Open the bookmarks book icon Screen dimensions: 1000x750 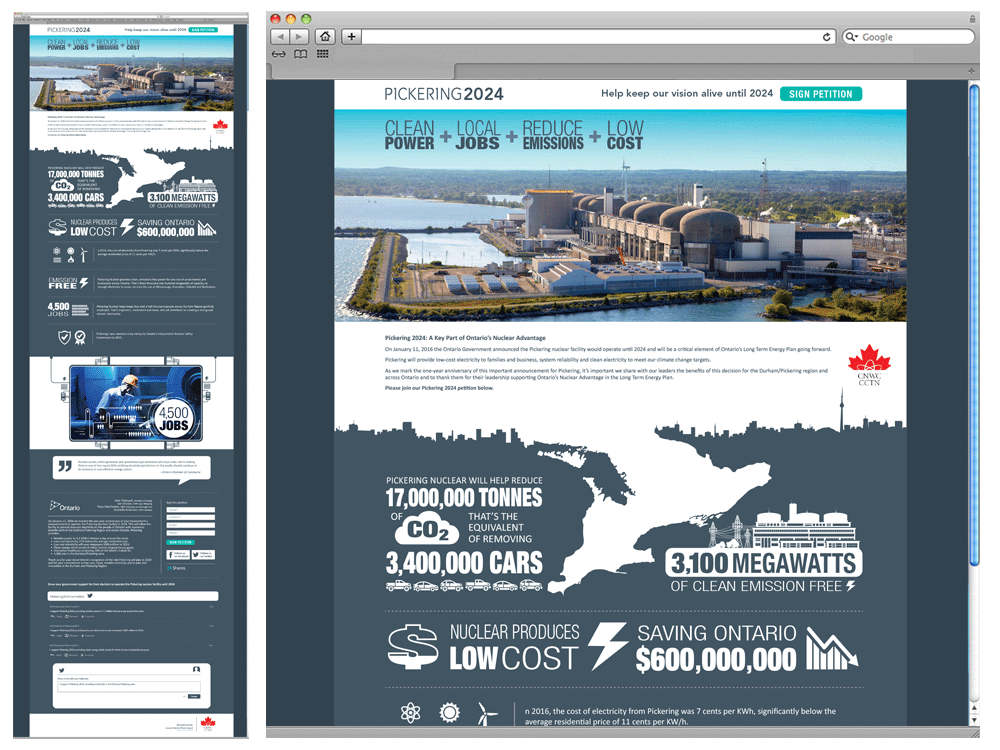(x=300, y=54)
